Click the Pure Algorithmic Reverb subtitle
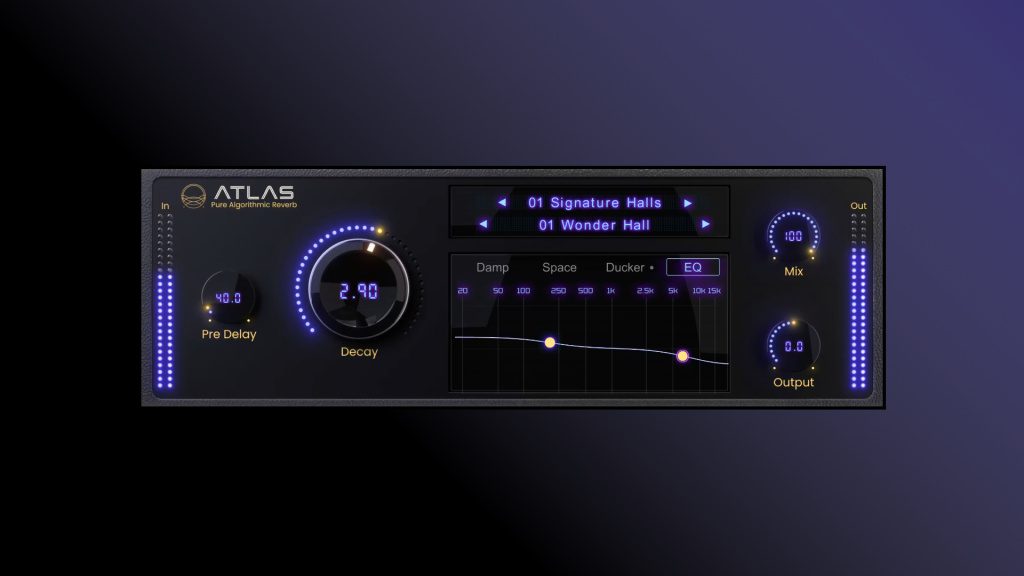The height and width of the screenshot is (576, 1024). pos(254,205)
